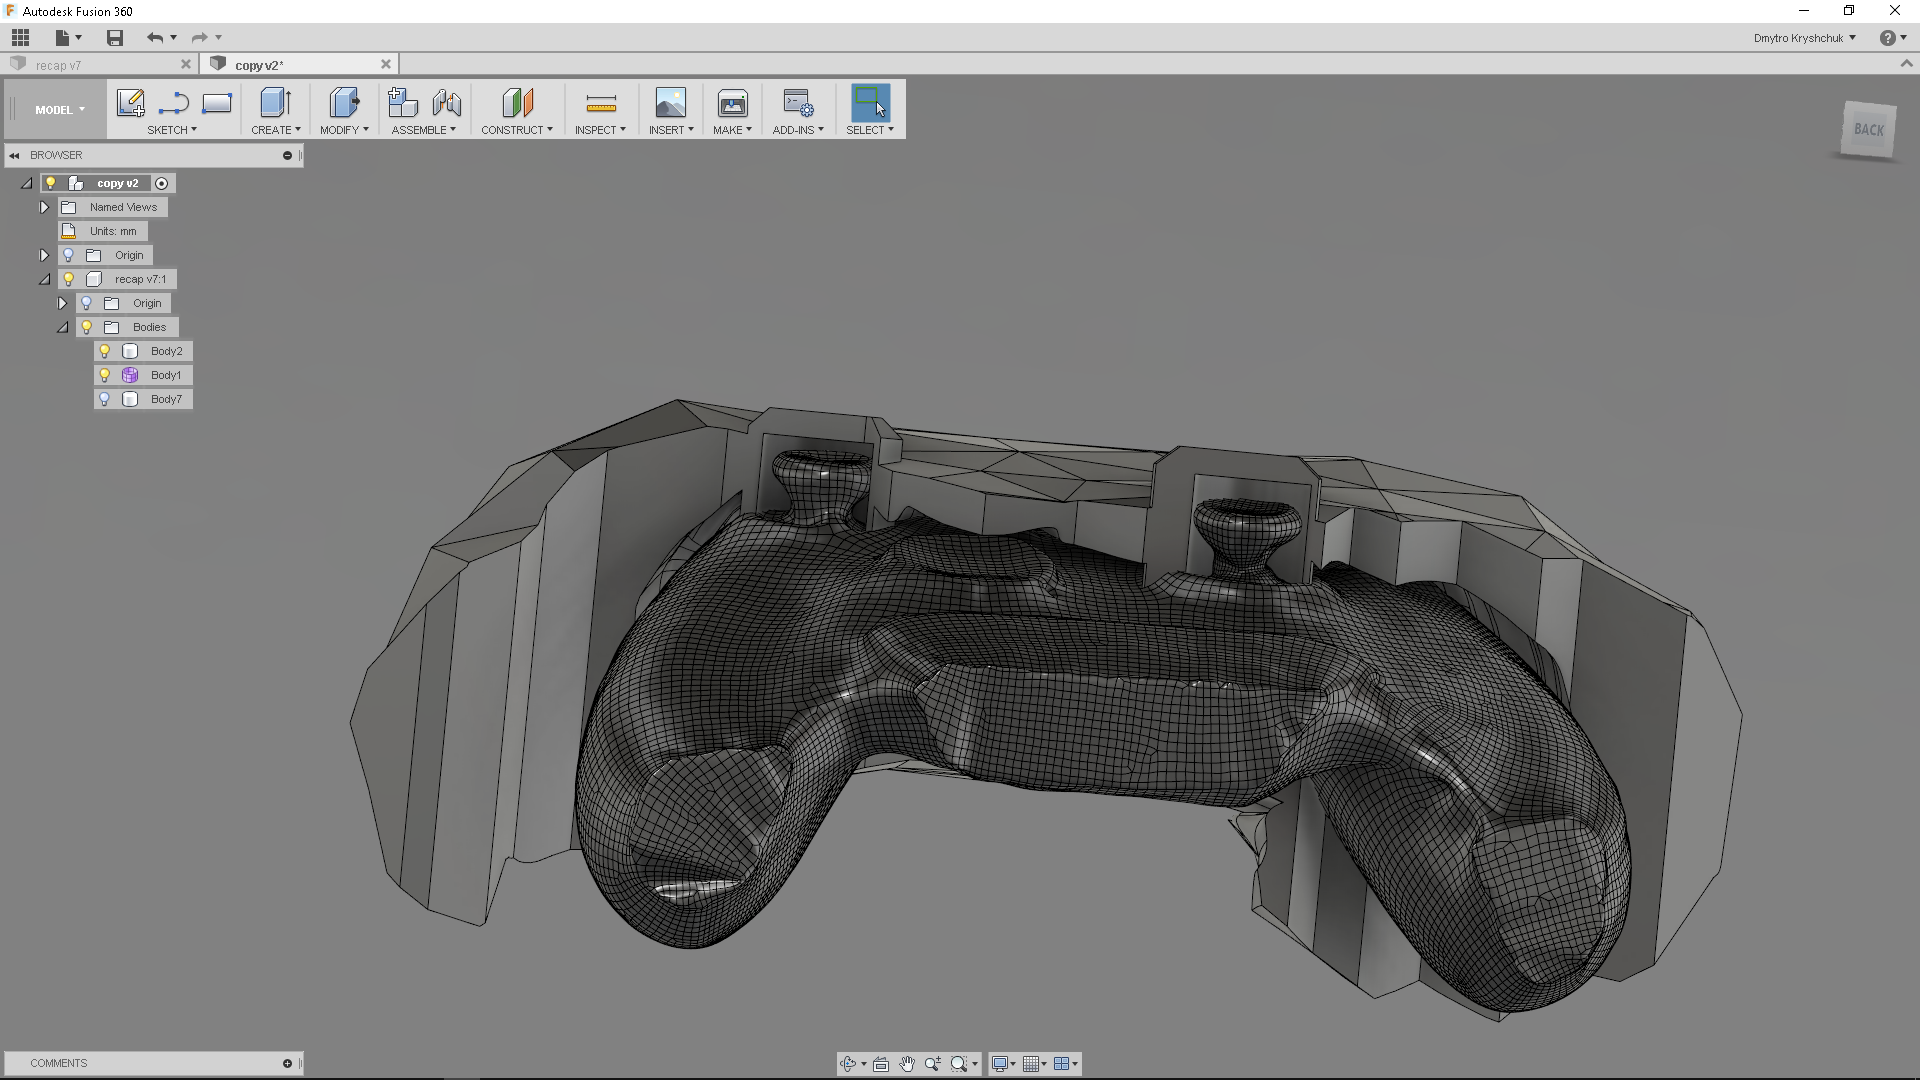Open the user account dropdown Dmytro Kryshchuk
Viewport: 1920px width, 1080px height.
[1804, 38]
